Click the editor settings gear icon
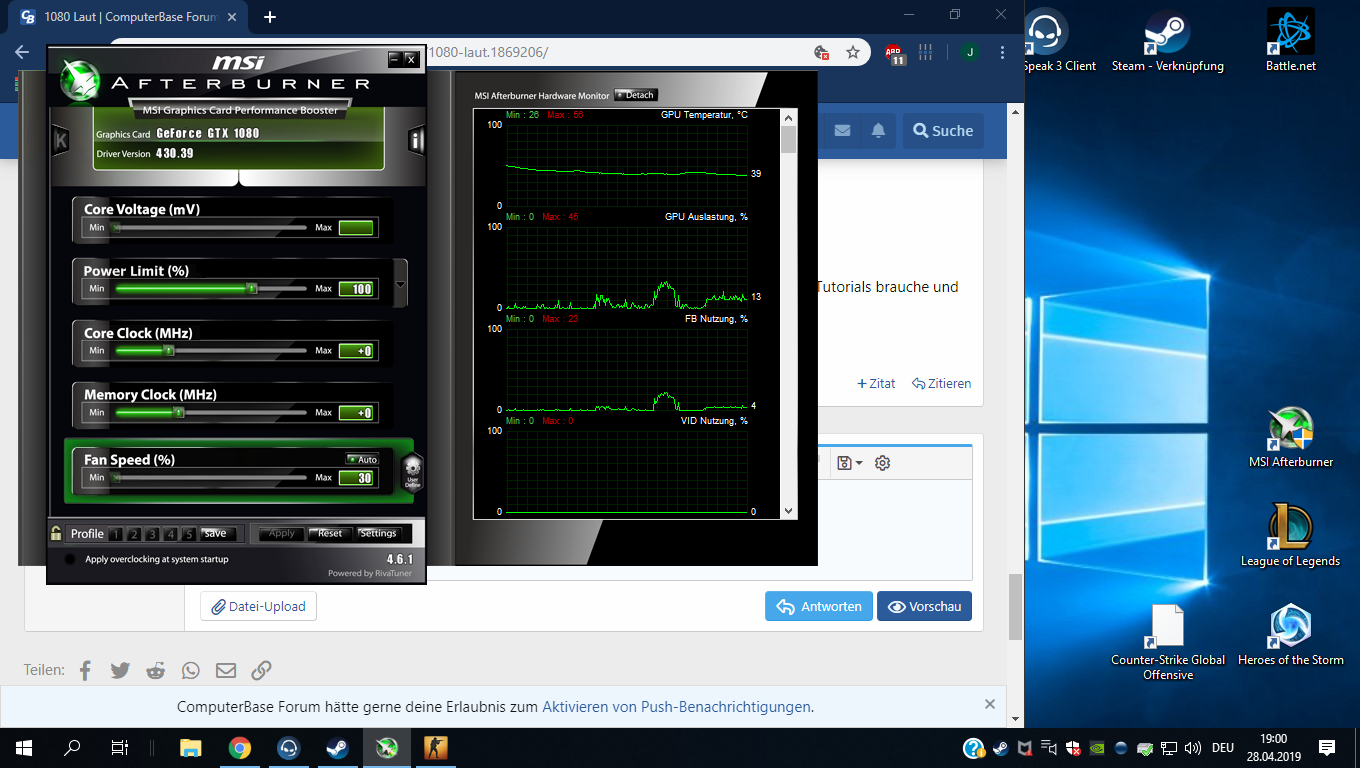The height and width of the screenshot is (768, 1360). click(x=882, y=463)
